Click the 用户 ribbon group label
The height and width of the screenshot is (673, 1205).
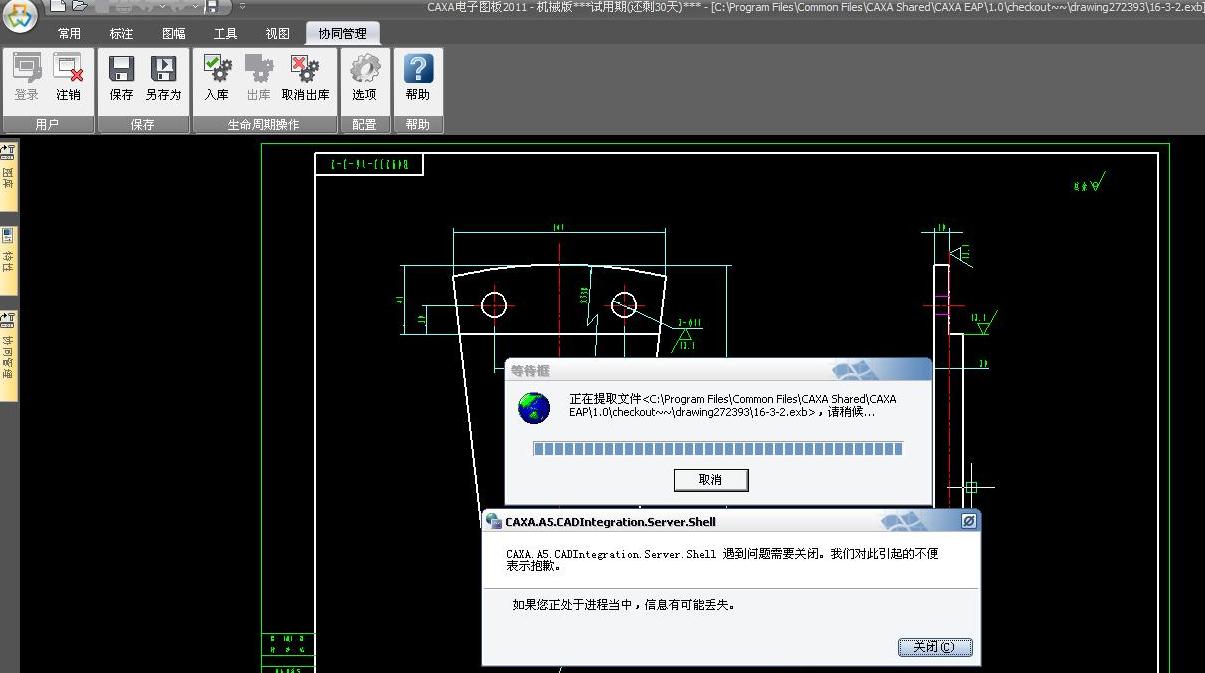coord(47,125)
